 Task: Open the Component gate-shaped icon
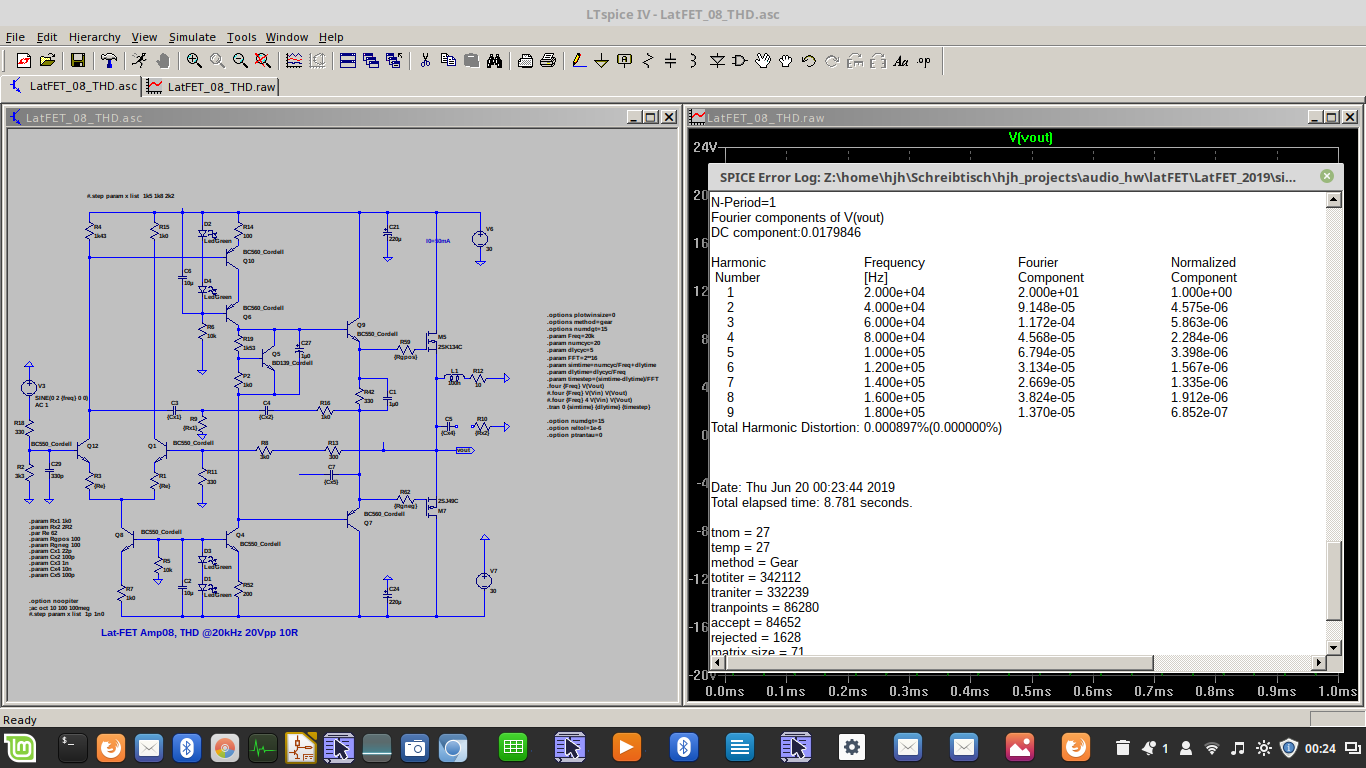(740, 61)
